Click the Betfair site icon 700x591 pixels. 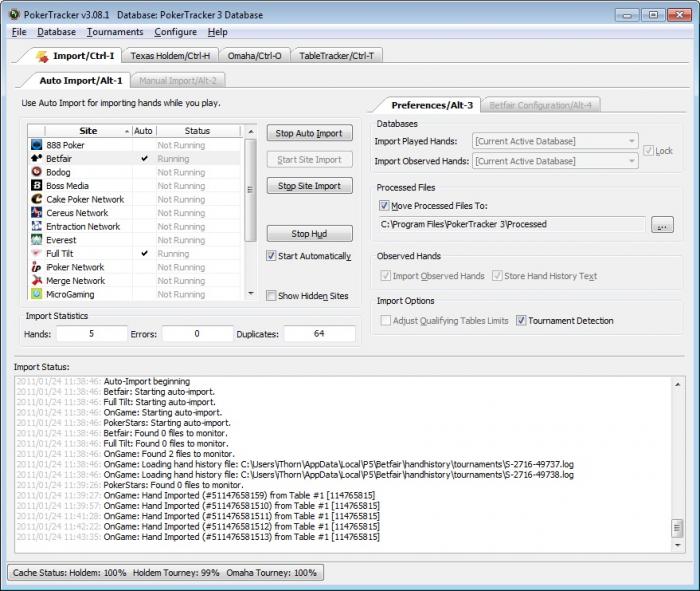point(37,158)
